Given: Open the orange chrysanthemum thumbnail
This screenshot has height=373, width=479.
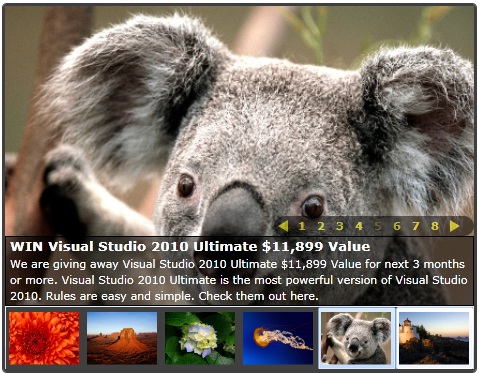Looking at the screenshot, I should tap(44, 338).
